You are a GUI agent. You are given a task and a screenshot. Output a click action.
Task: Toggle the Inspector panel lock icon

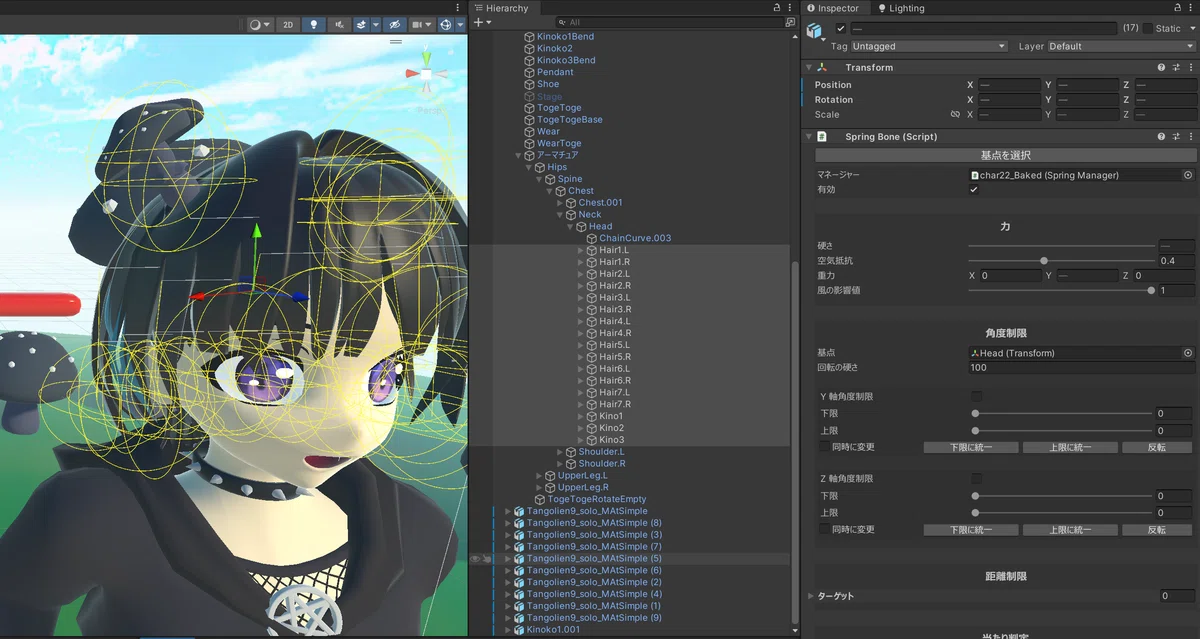click(x=1177, y=8)
